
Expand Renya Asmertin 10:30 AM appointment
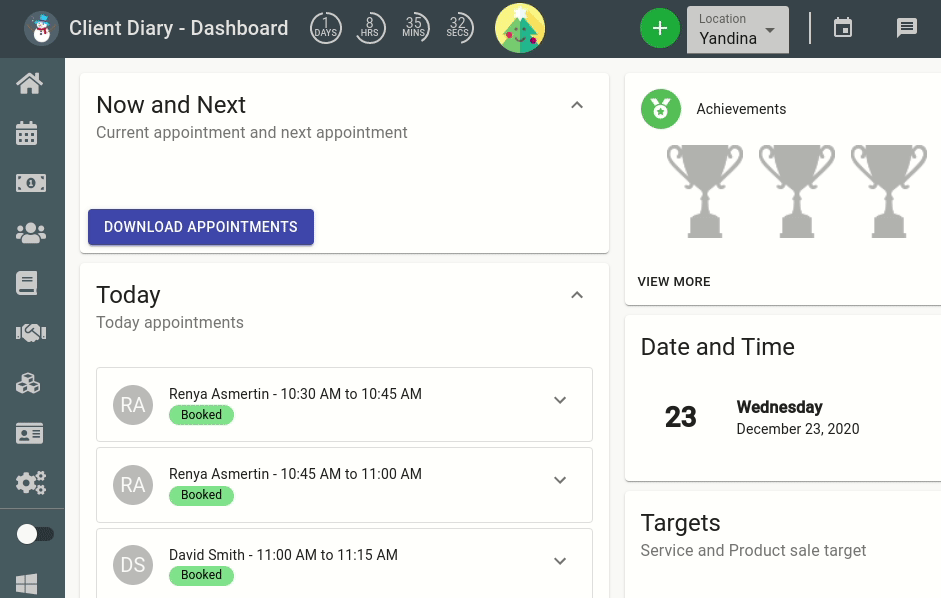(560, 400)
